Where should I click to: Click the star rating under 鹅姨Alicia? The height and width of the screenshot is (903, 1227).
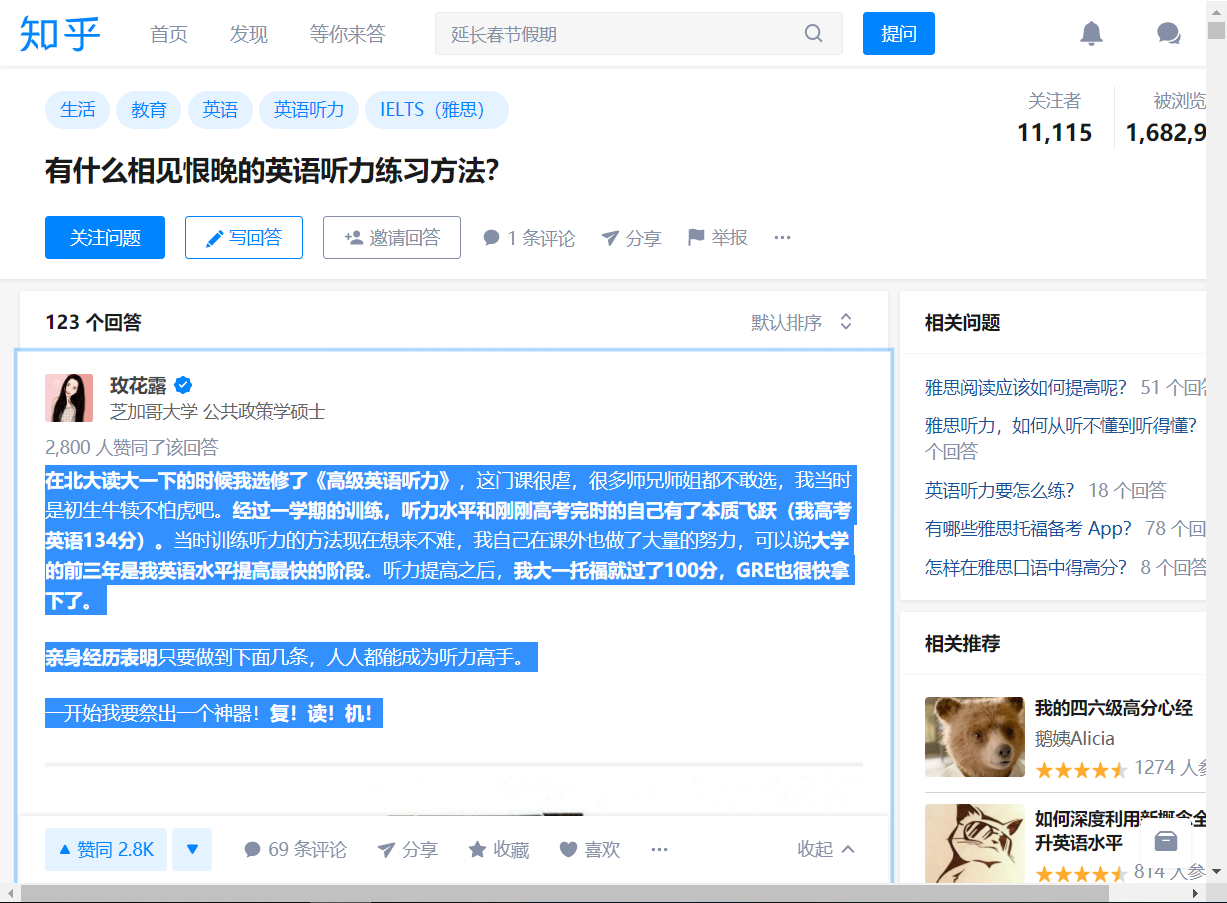[x=1080, y=770]
